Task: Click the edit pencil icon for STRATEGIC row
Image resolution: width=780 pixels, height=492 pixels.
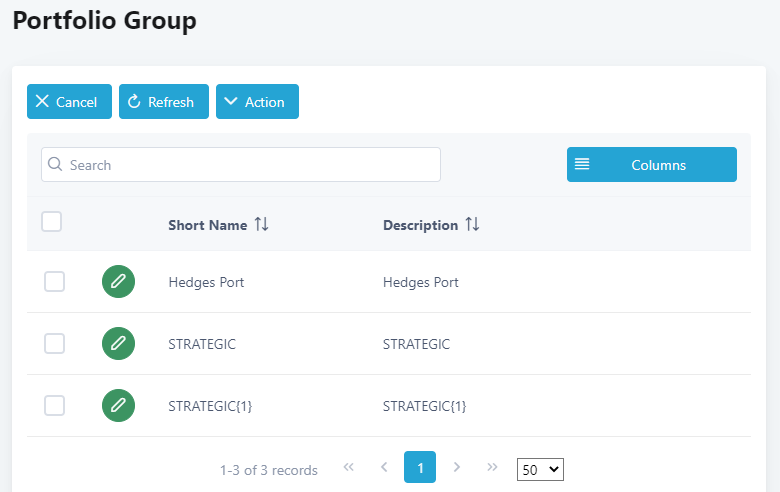Action: [x=118, y=344]
